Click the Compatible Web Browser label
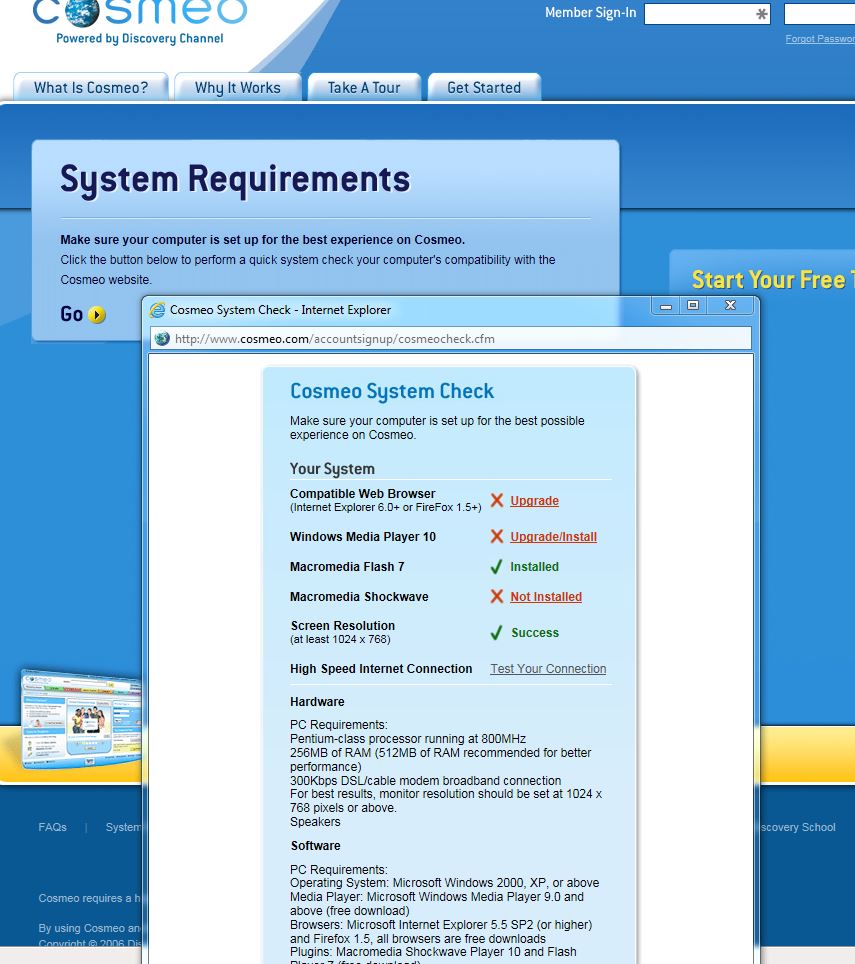 tap(362, 494)
